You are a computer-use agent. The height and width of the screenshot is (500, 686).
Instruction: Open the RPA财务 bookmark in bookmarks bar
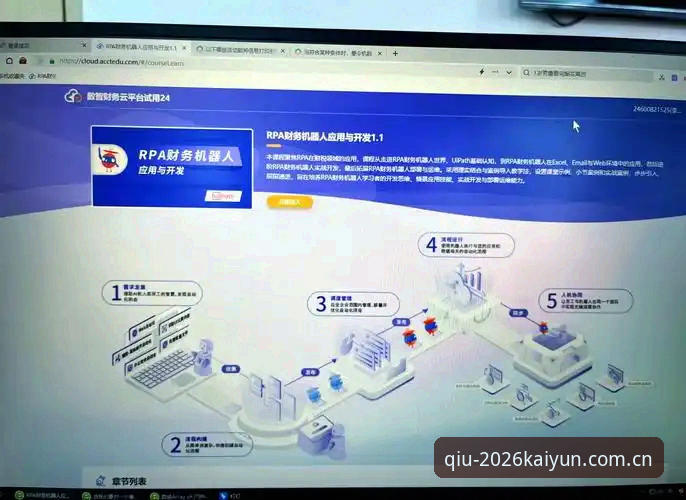coord(42,76)
